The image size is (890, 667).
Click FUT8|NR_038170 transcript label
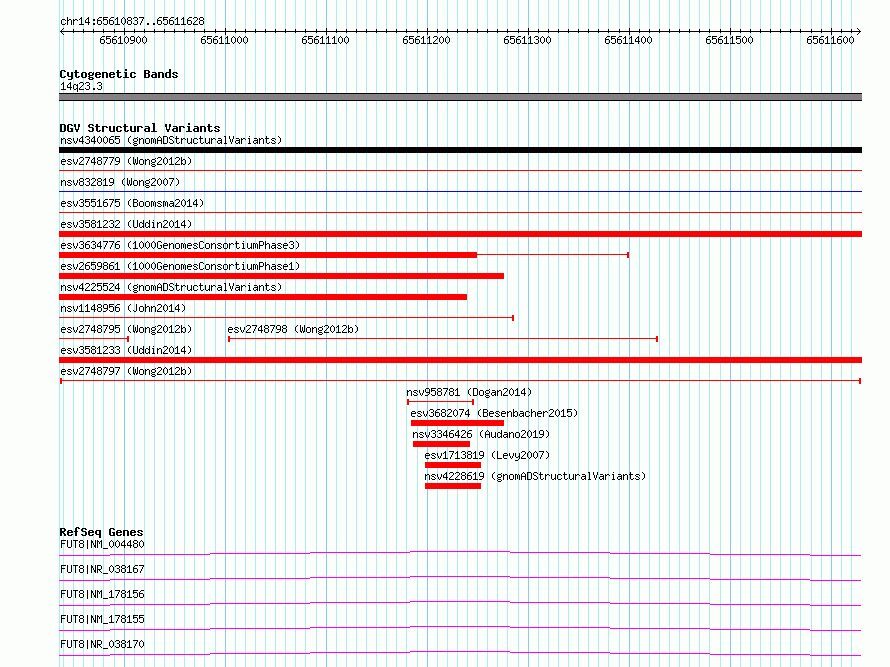coord(102,644)
